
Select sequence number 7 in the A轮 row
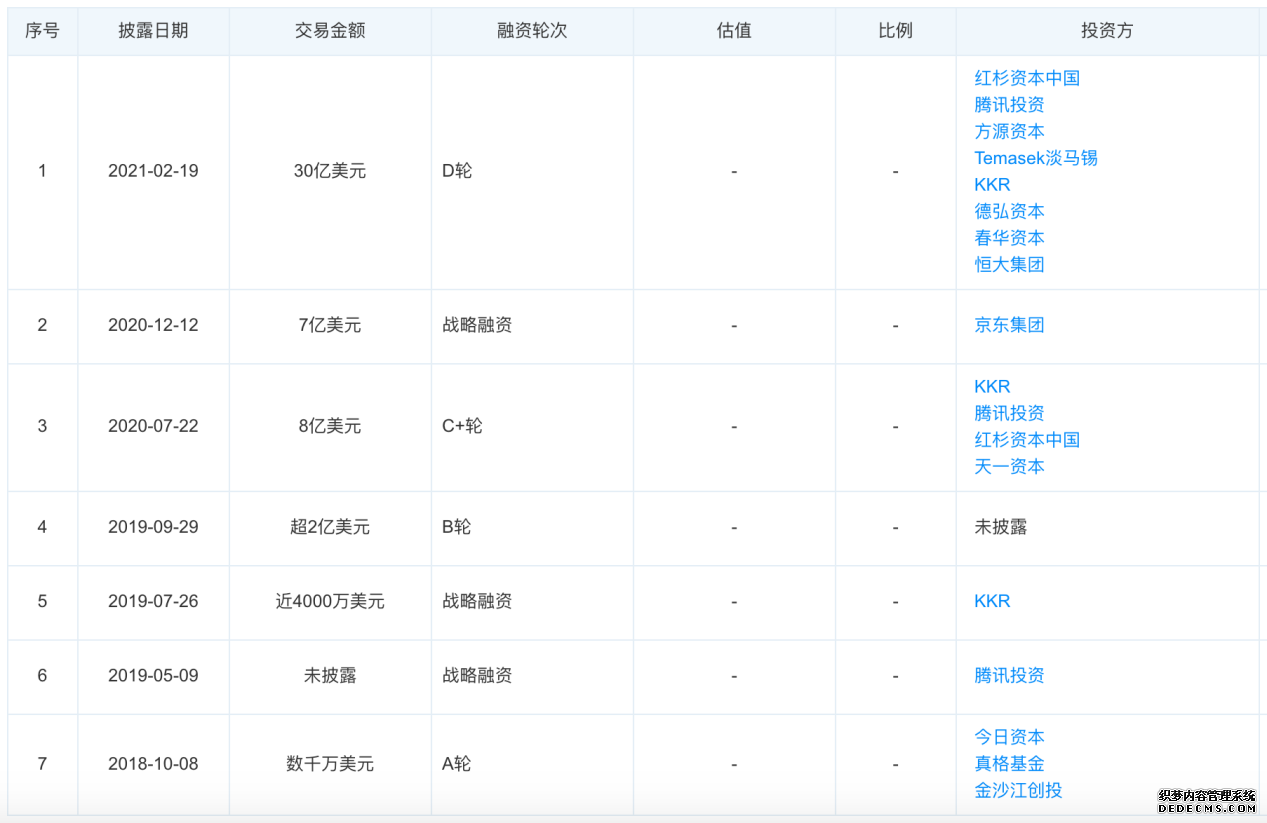click(x=42, y=764)
